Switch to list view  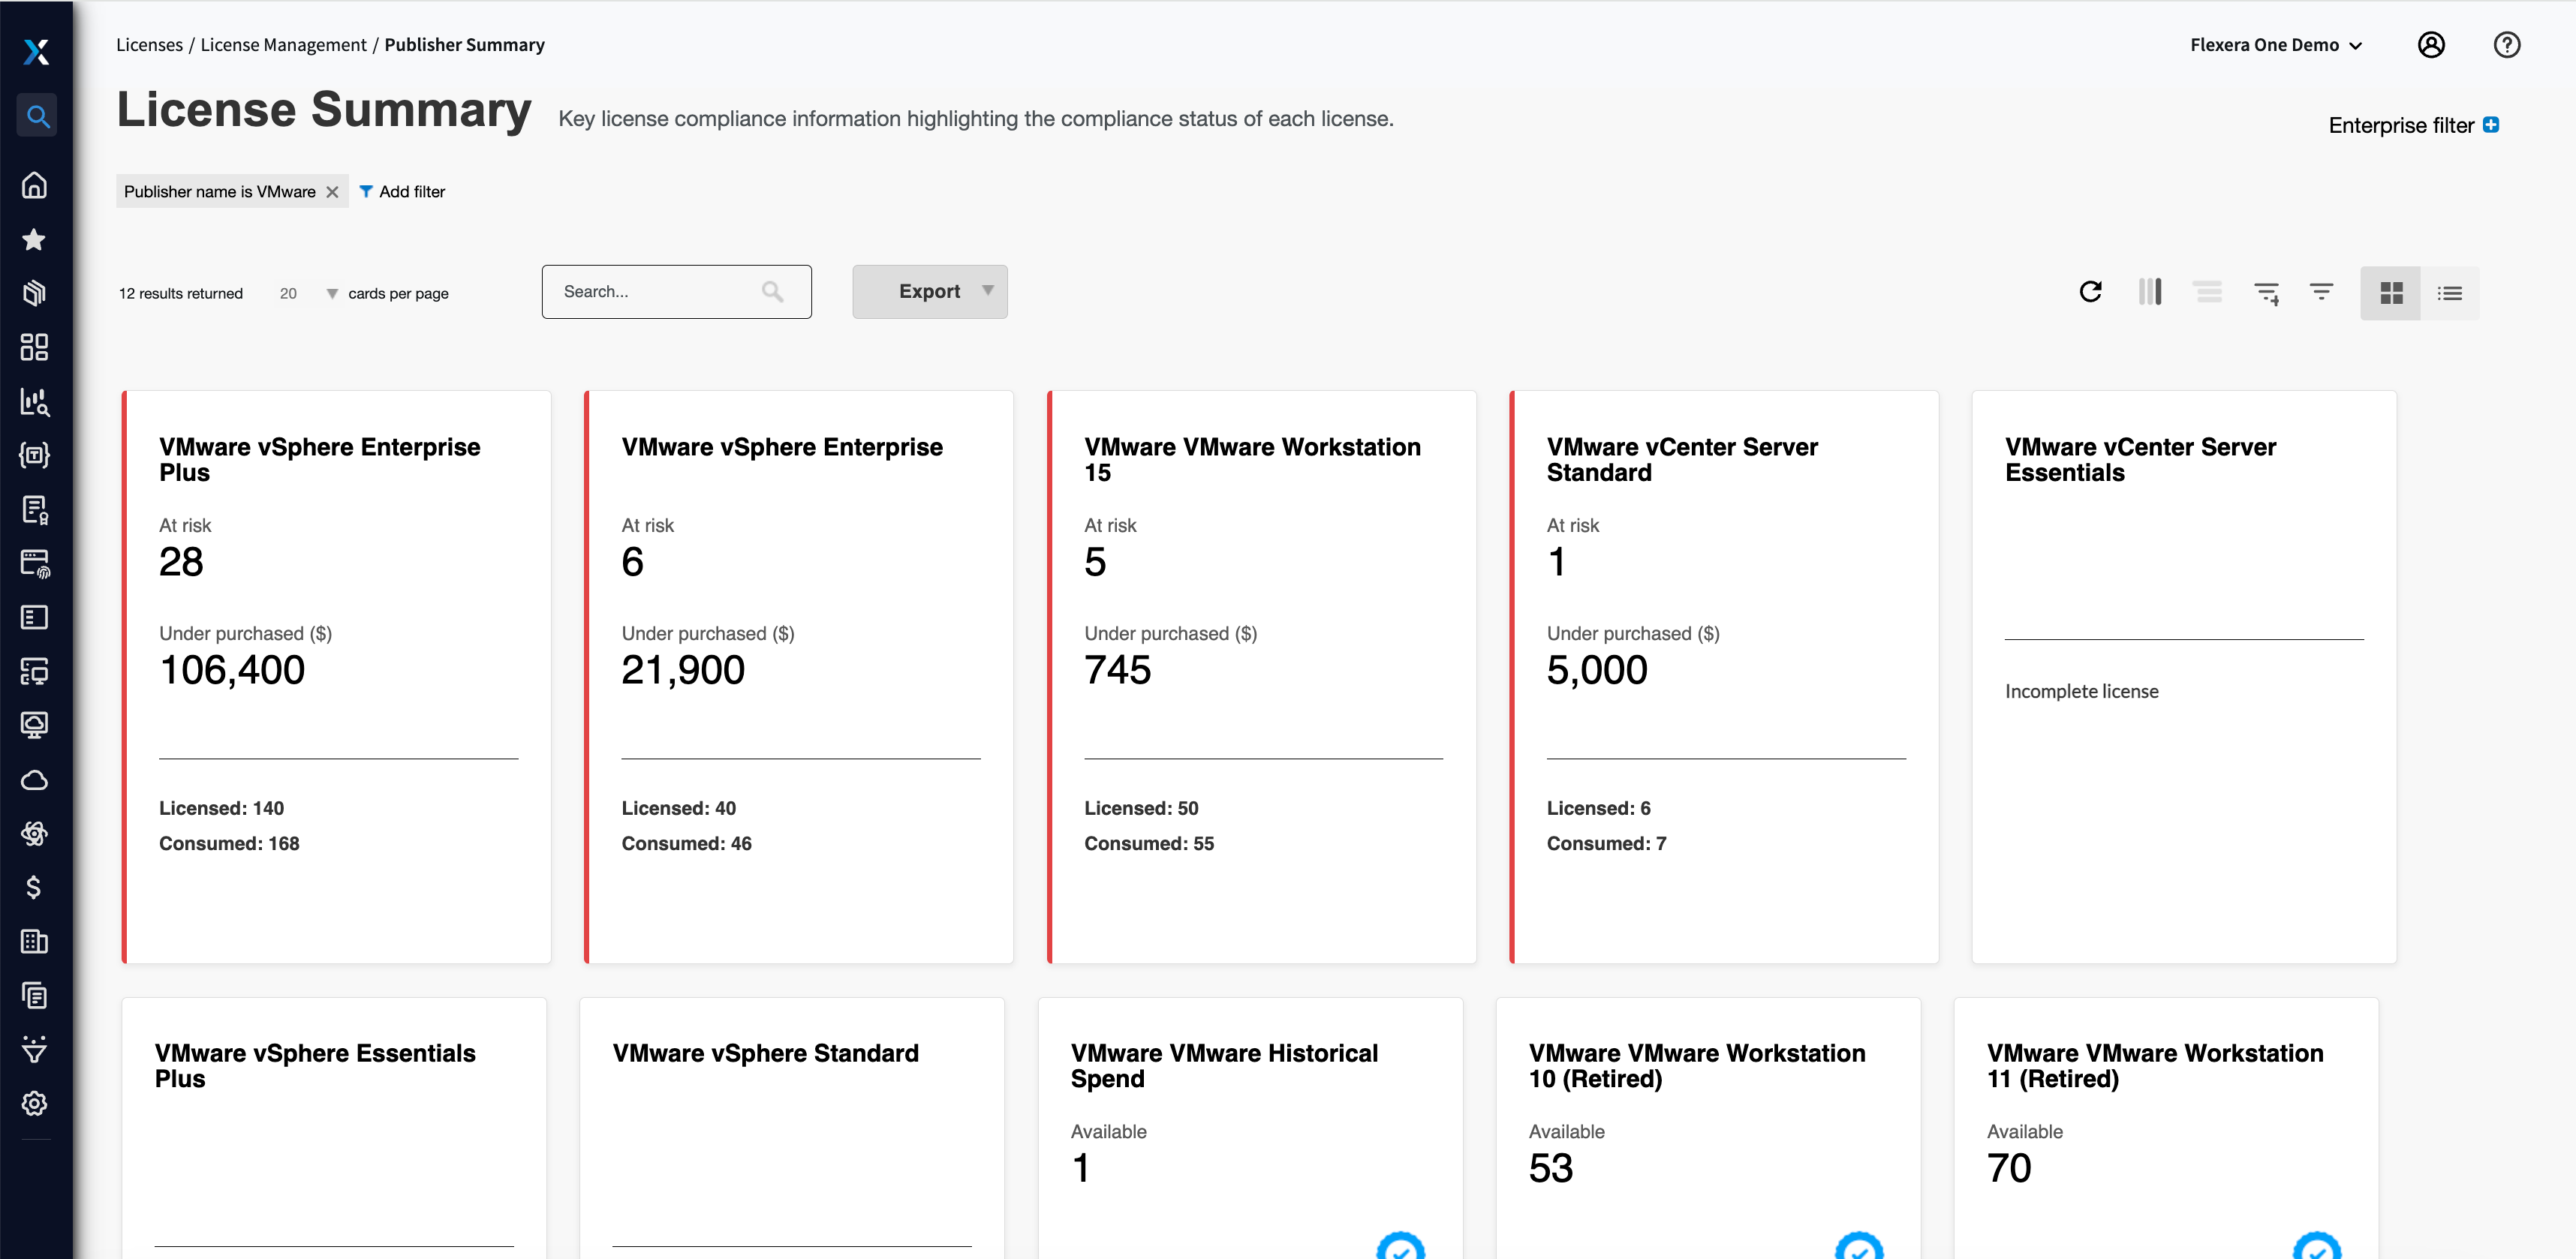[2450, 293]
